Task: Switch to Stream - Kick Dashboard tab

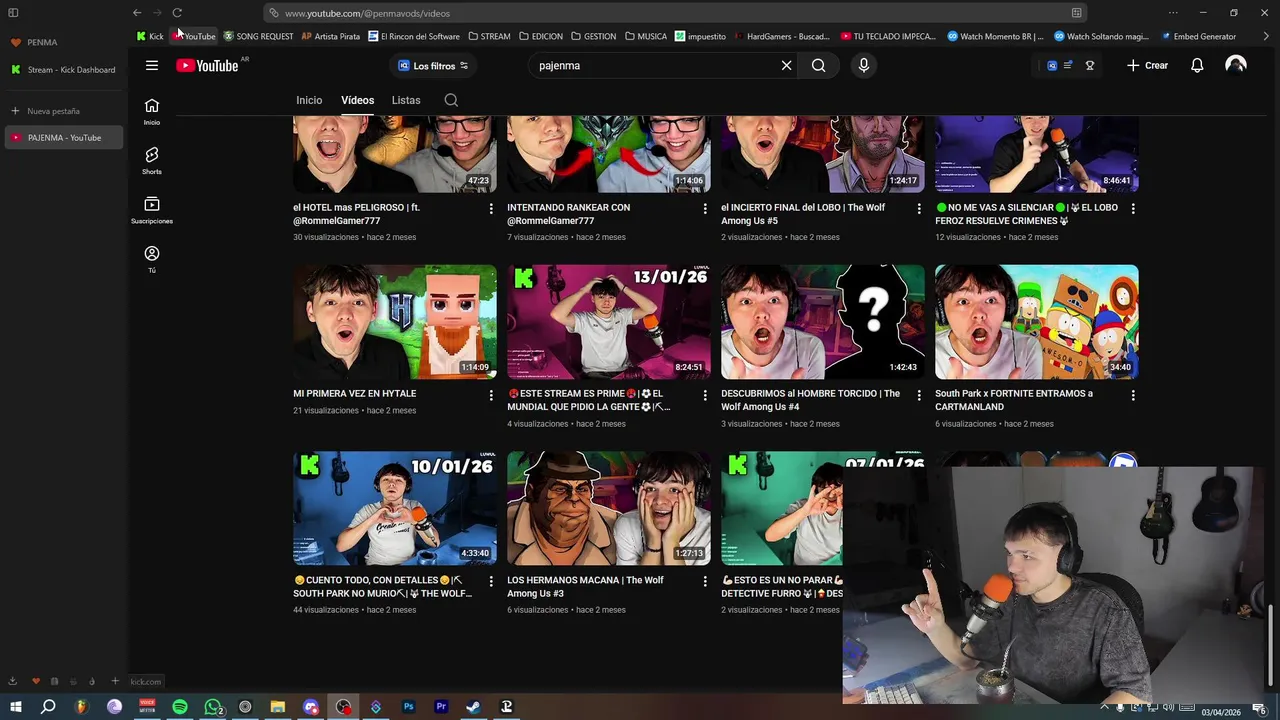Action: (x=64, y=70)
